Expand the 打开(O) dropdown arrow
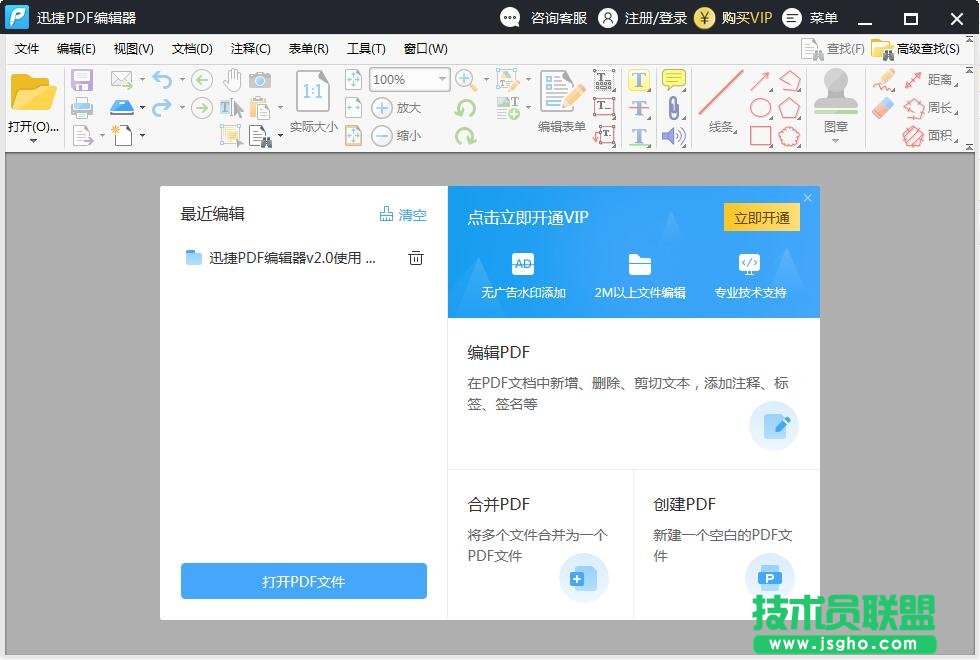Screen dimensions: 980x660 click(x=33, y=140)
